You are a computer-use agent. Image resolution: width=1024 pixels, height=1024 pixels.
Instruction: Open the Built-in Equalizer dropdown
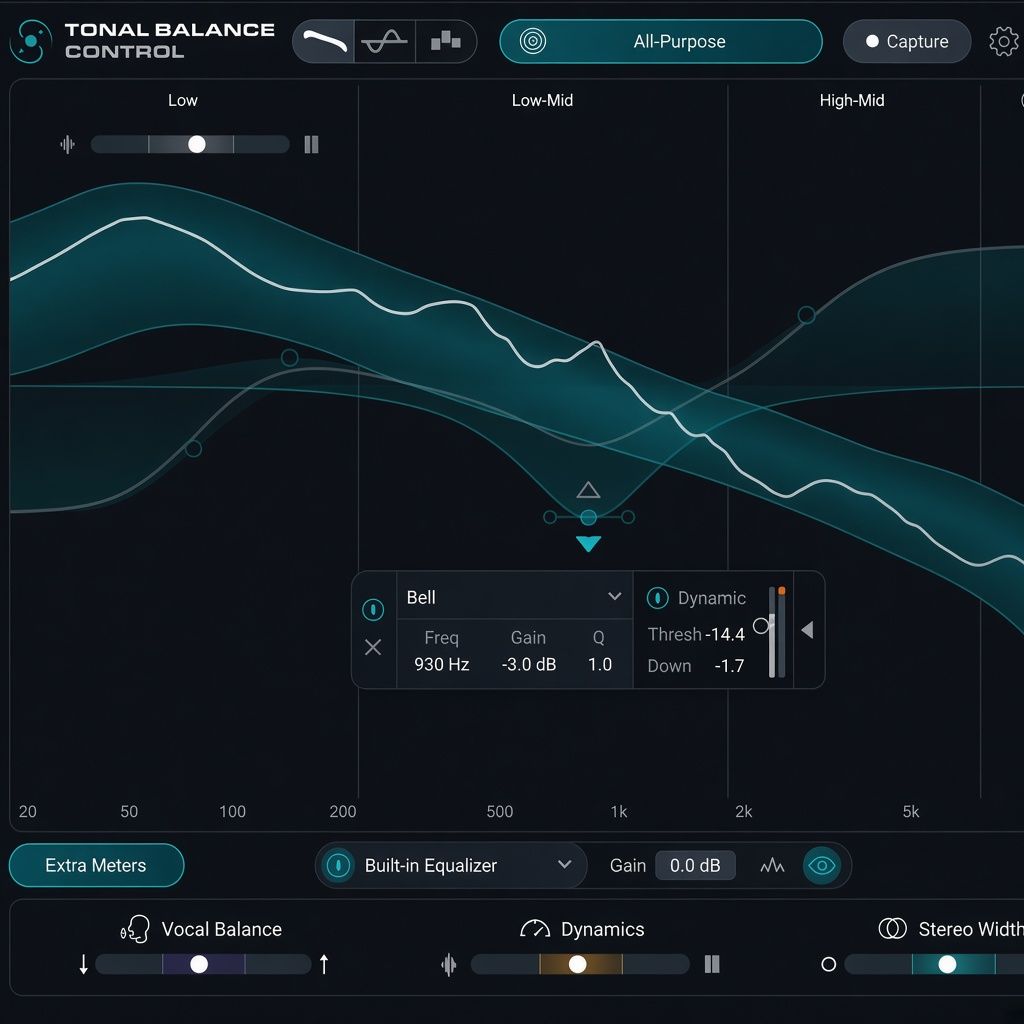tap(468, 865)
